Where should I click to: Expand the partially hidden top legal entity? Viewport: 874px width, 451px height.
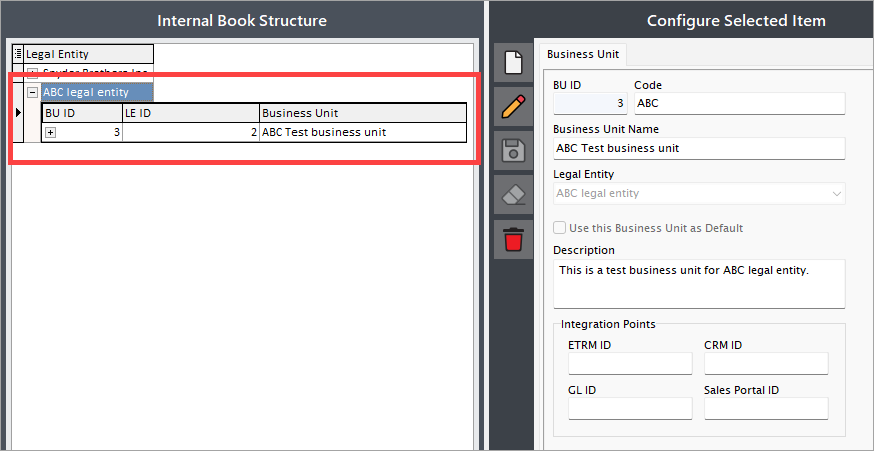point(33,72)
